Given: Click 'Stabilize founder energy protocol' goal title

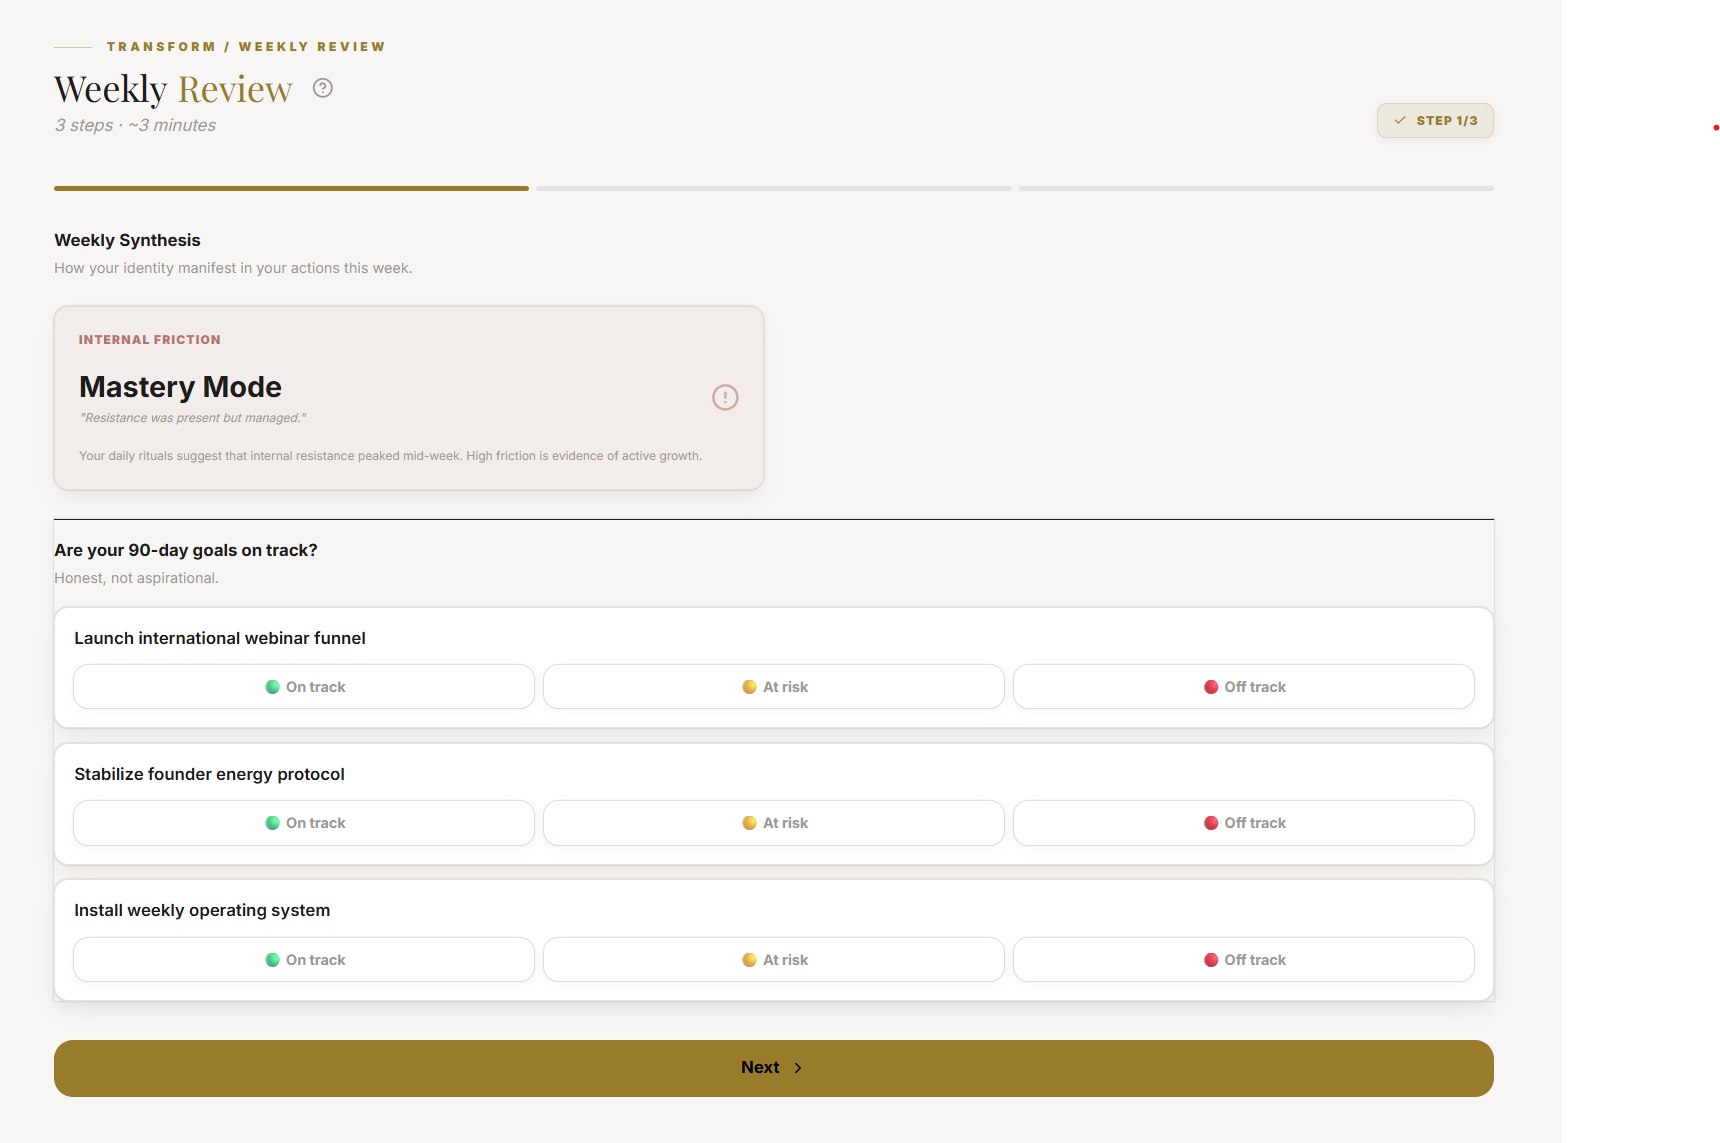Looking at the screenshot, I should coord(209,774).
